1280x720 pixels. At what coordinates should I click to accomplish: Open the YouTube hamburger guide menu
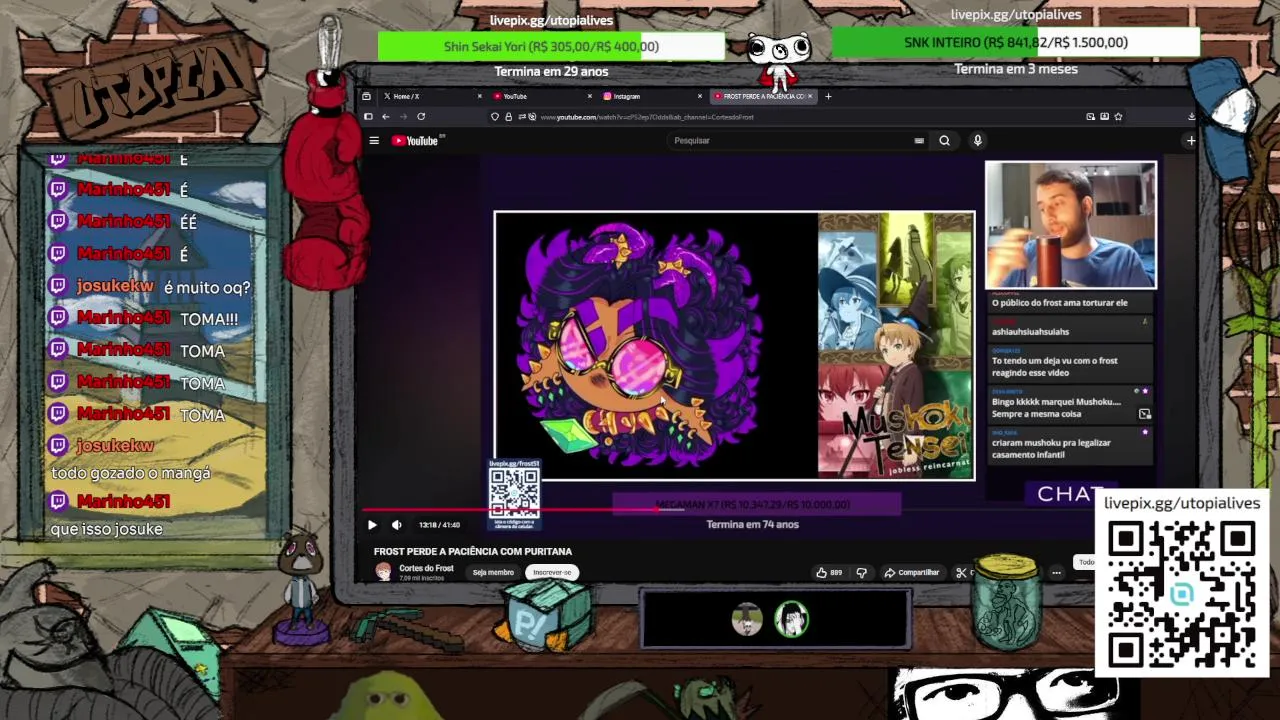click(374, 141)
